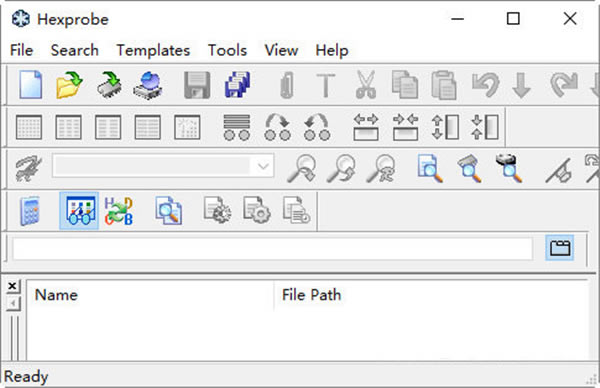This screenshot has height=388, width=600.
Task: Select the finest-cell grid grouping icon
Action: tap(29, 127)
